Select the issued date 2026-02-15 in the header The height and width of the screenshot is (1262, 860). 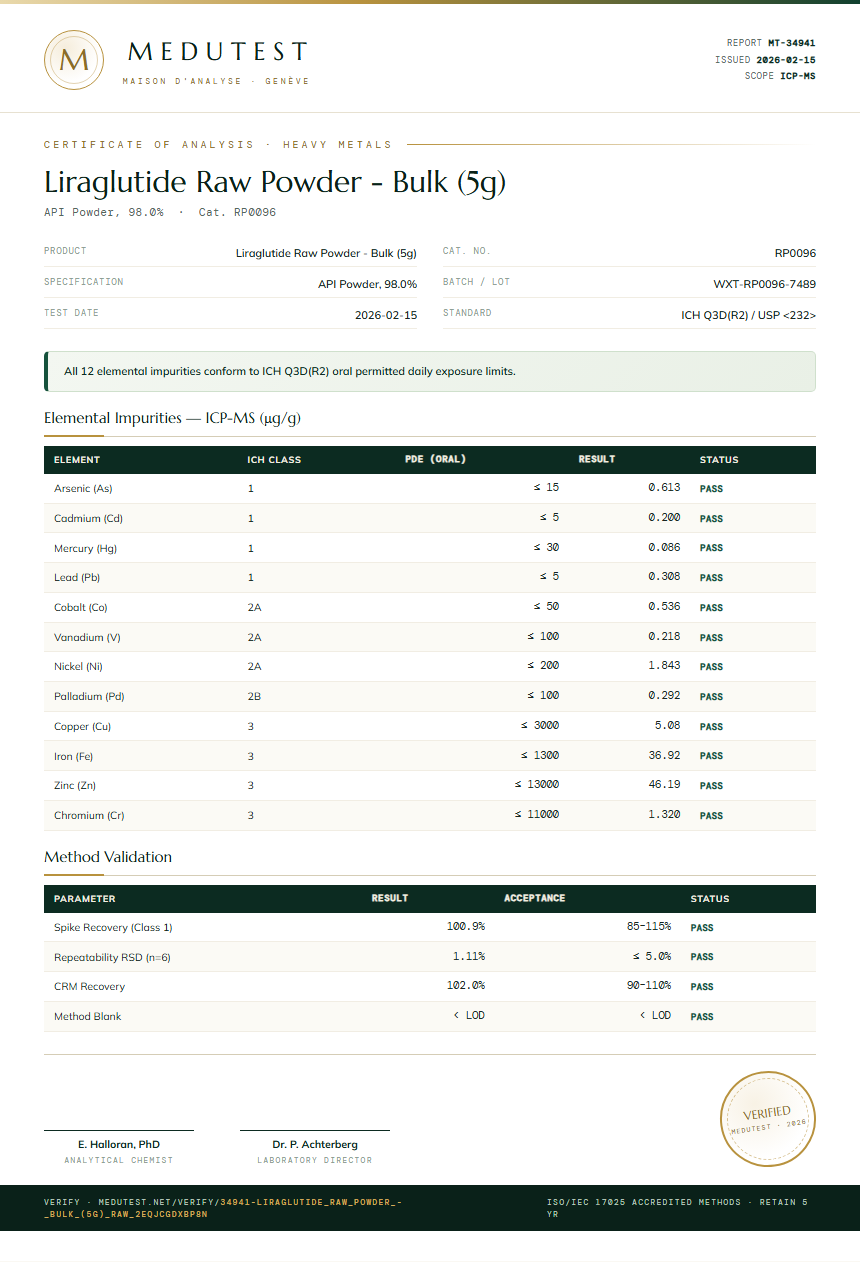785,60
